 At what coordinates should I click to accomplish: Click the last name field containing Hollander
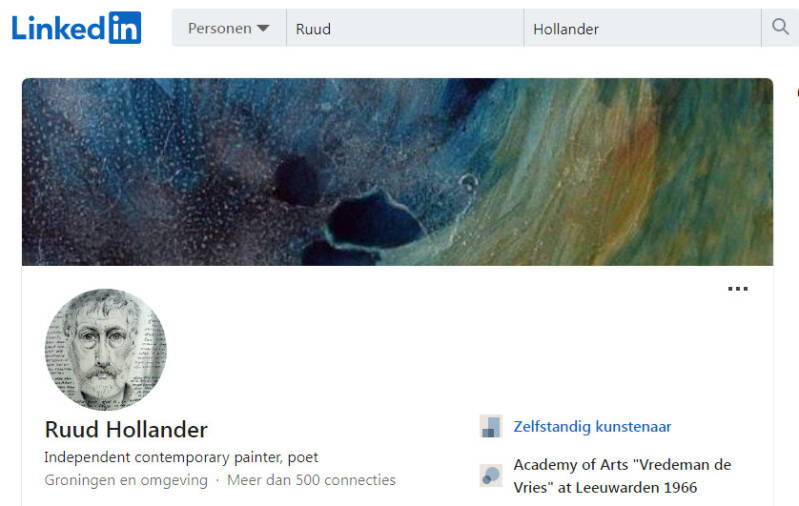(642, 28)
